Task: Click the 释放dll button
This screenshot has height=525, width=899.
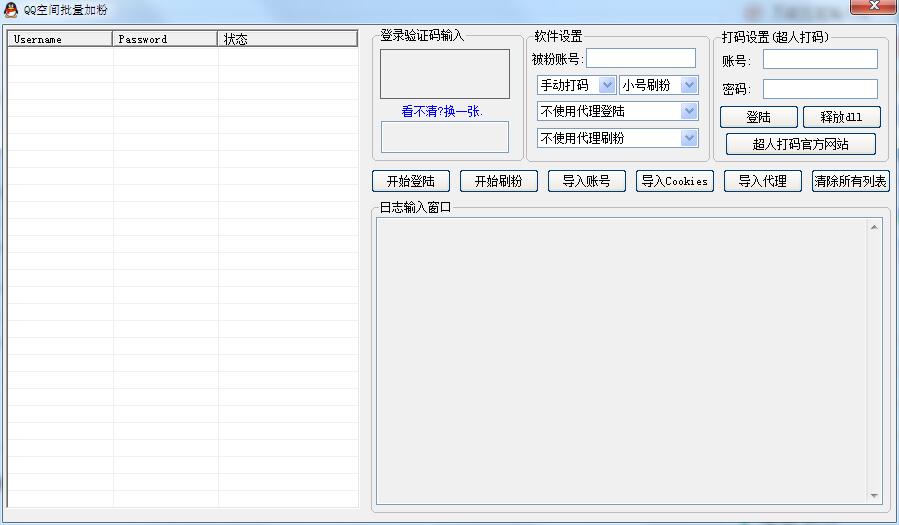Action: pos(841,117)
